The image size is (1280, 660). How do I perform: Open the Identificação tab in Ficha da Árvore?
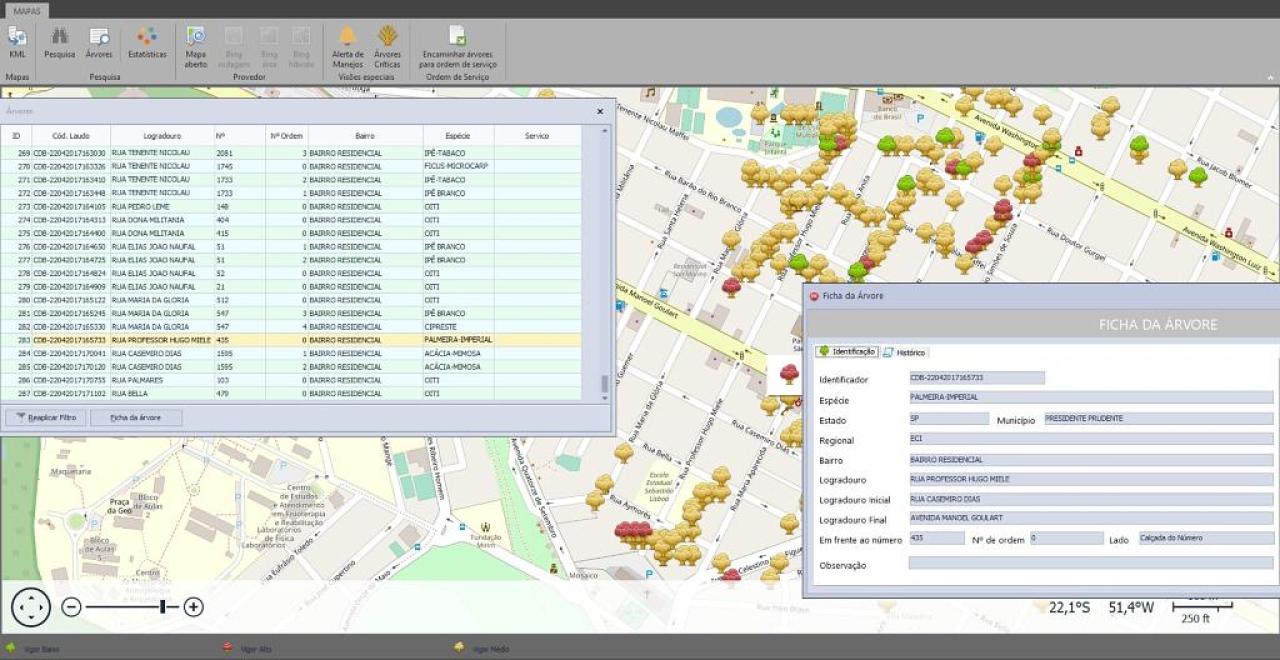847,352
